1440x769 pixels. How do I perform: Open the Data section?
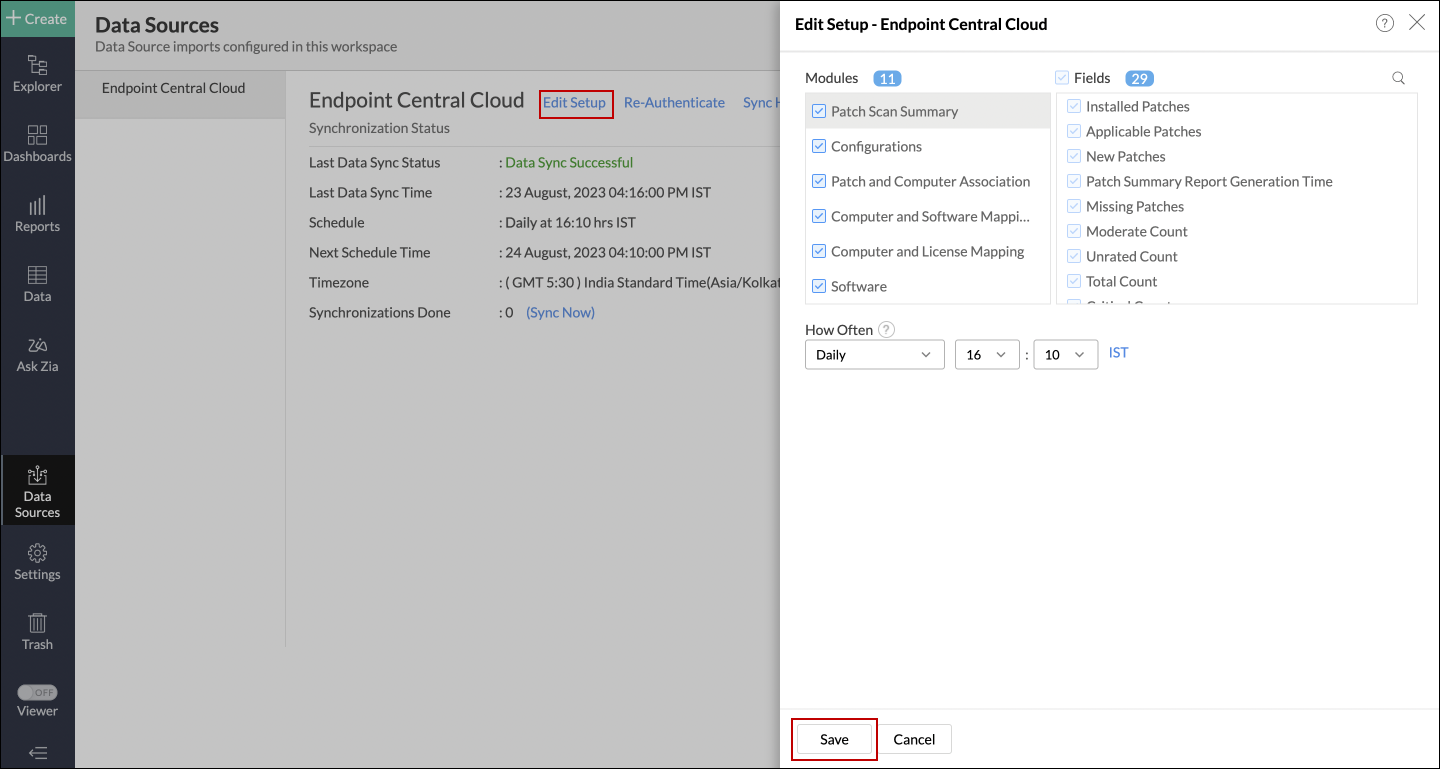(38, 281)
